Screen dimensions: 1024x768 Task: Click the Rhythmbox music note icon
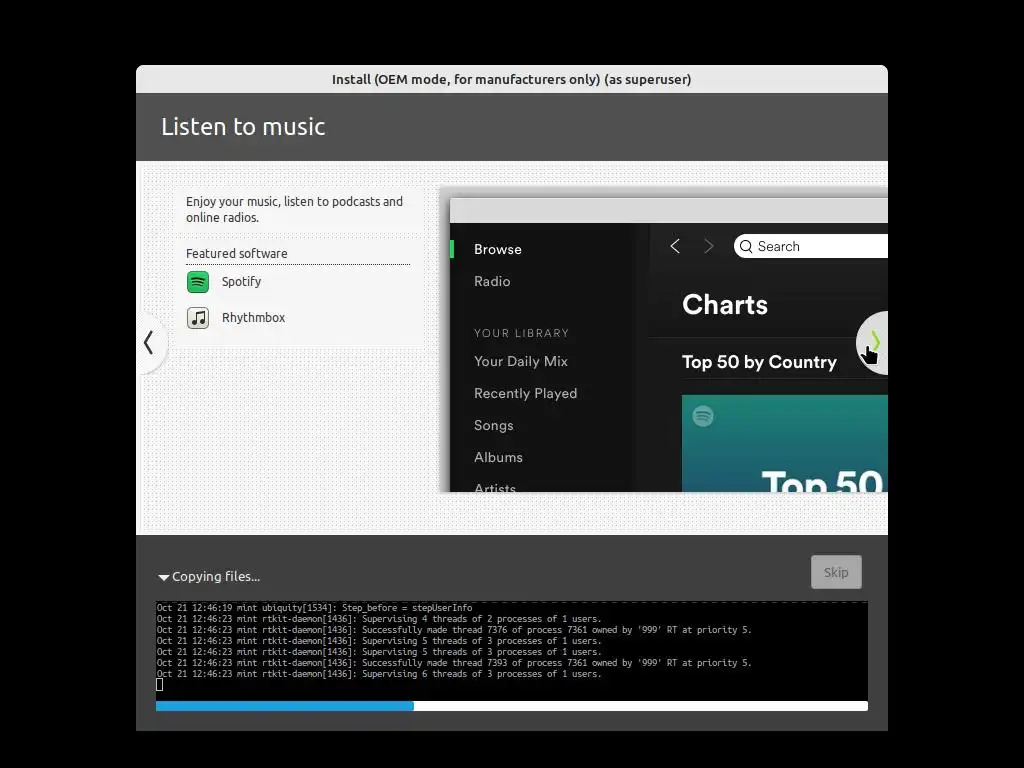point(198,318)
